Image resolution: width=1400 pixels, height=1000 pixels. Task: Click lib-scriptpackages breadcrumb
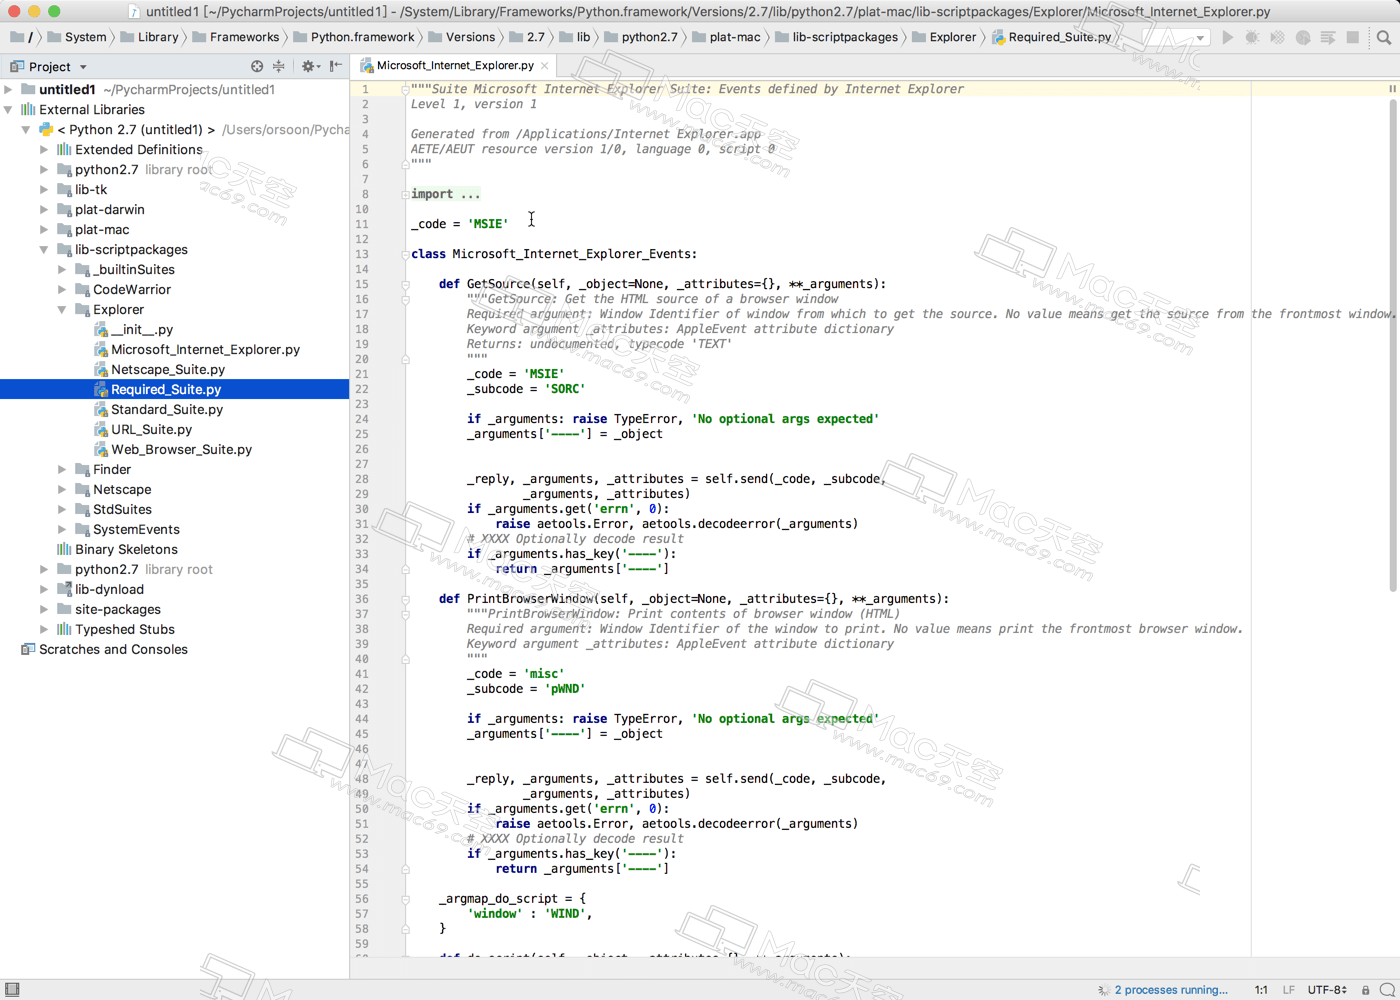[x=845, y=37]
